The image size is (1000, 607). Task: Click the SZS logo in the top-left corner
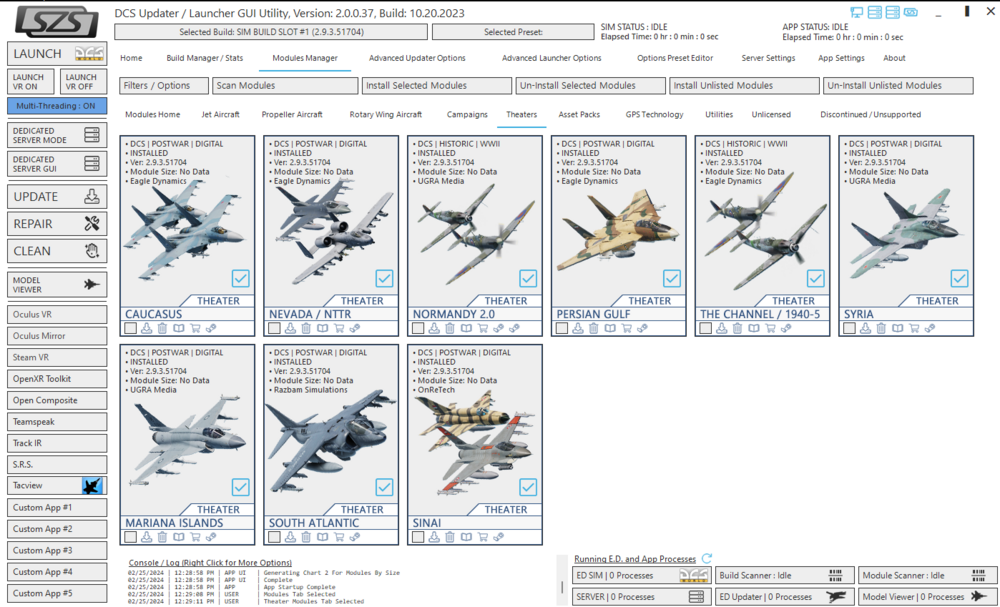[x=57, y=22]
